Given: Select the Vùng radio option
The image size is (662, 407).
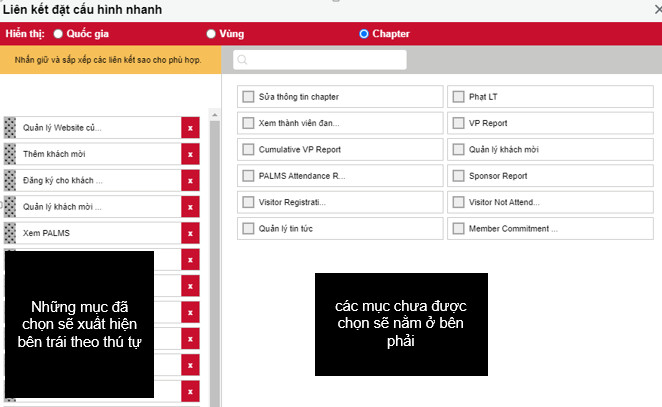Looking at the screenshot, I should pos(211,33).
